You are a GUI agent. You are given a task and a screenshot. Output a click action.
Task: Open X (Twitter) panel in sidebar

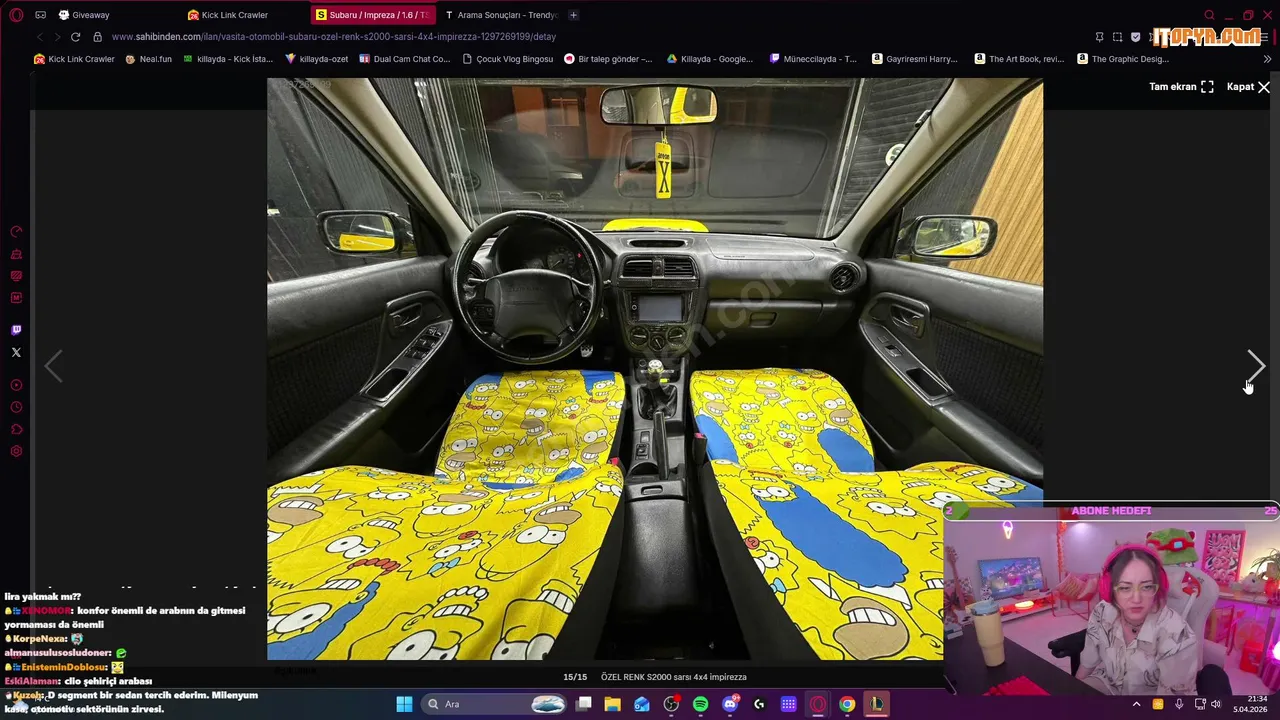(x=16, y=352)
